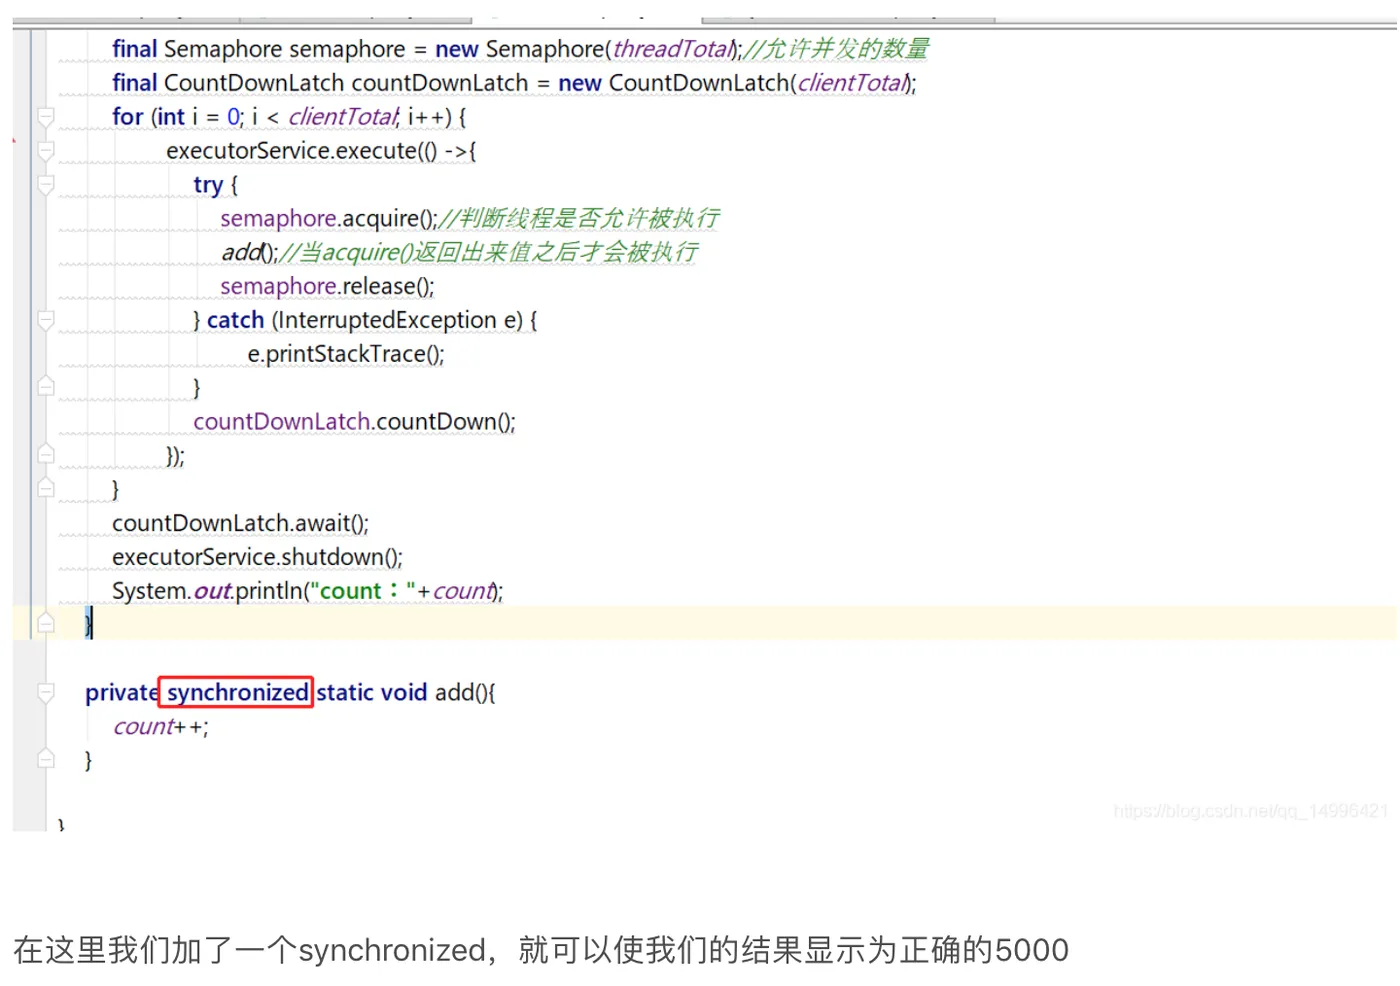Click the 'private' keyword of add method

coord(121,692)
